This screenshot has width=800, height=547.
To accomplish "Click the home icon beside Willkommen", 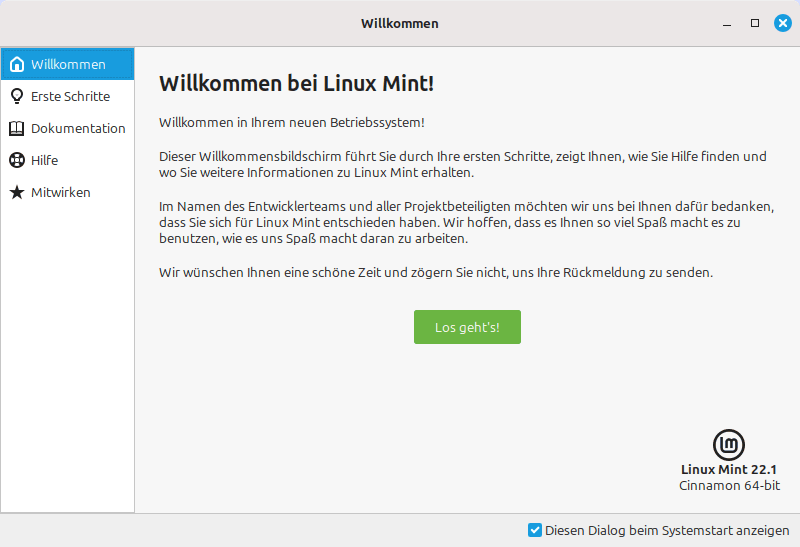I will (x=17, y=64).
